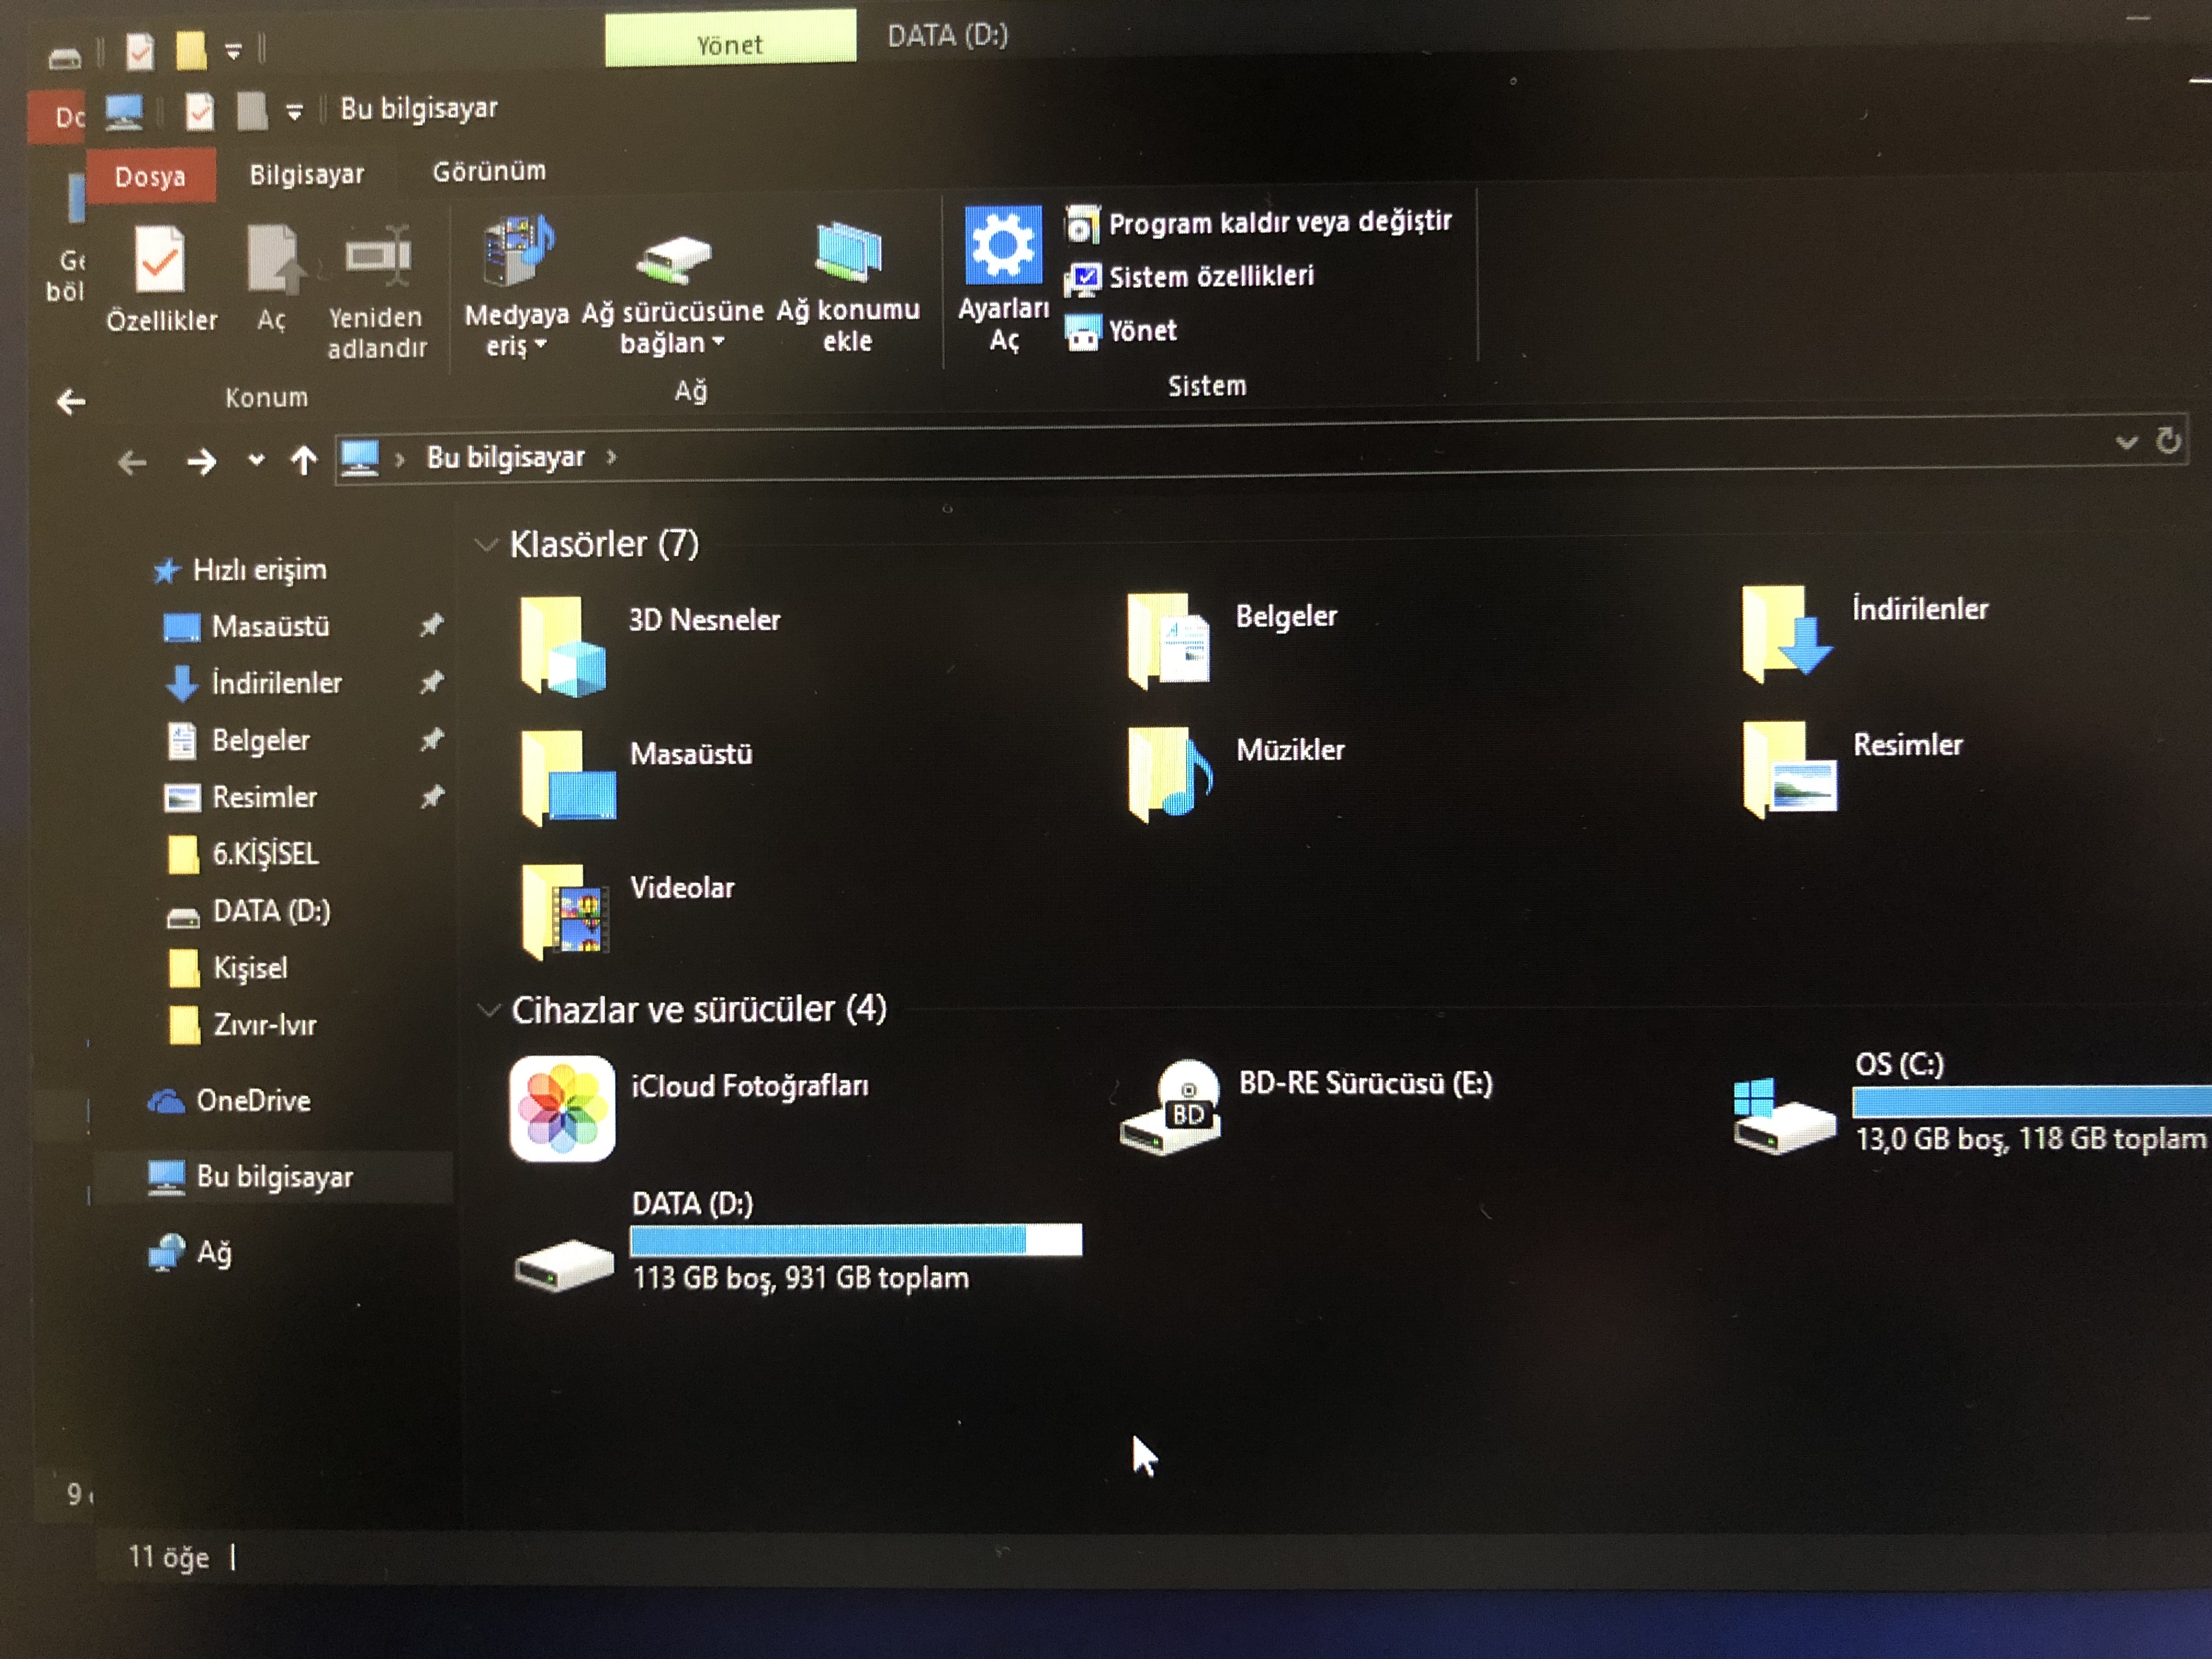The height and width of the screenshot is (1659, 2212).
Task: Click the back arrow of rear window
Action: click(70, 402)
